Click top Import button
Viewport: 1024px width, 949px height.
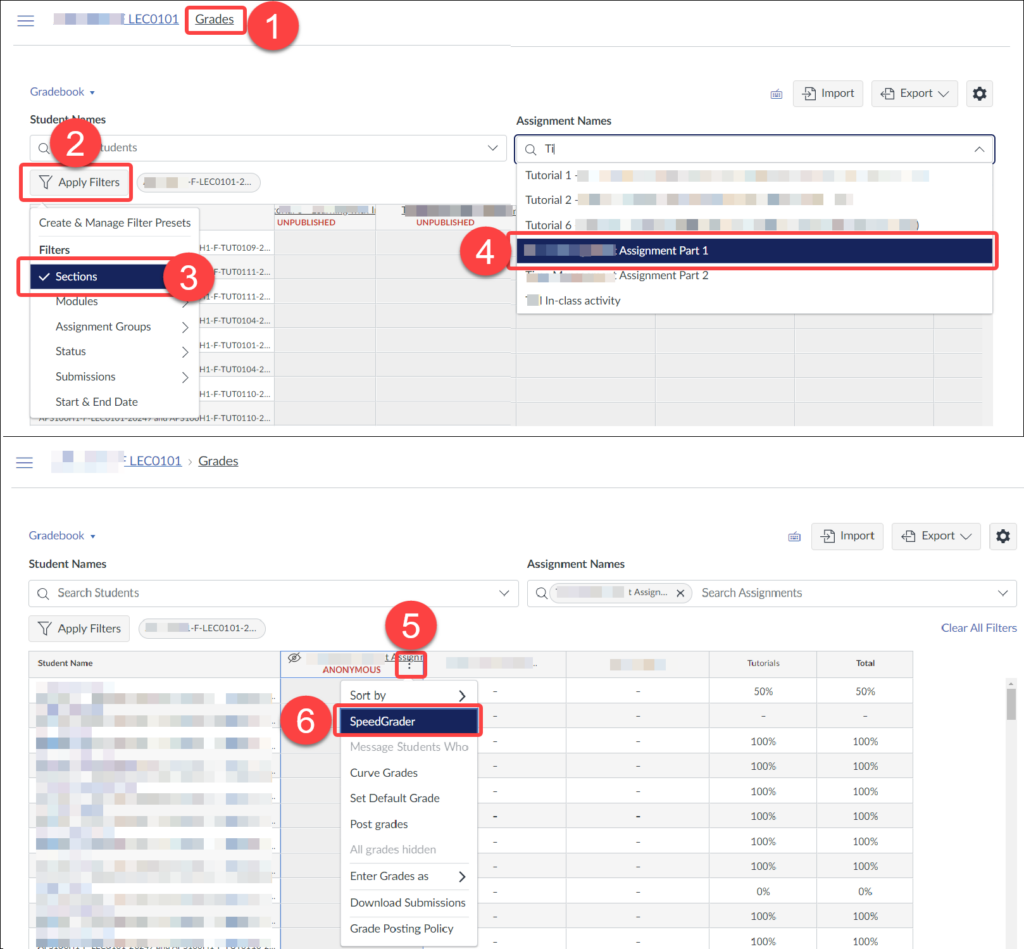[x=828, y=93]
